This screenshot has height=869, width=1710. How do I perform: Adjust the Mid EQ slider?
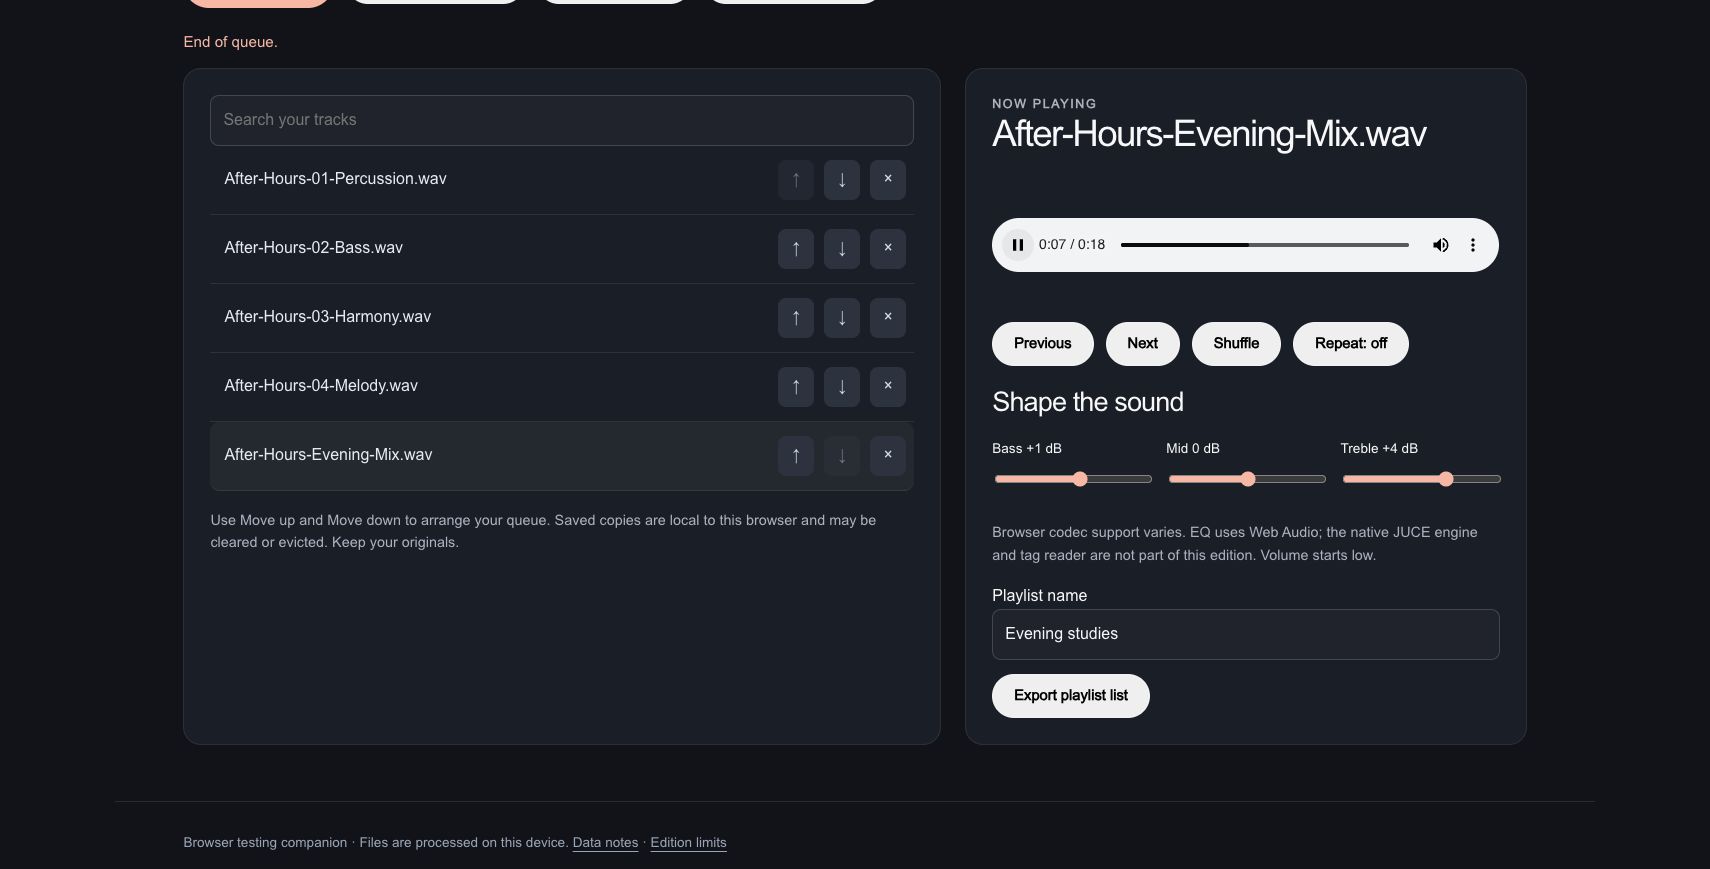[x=1248, y=479]
